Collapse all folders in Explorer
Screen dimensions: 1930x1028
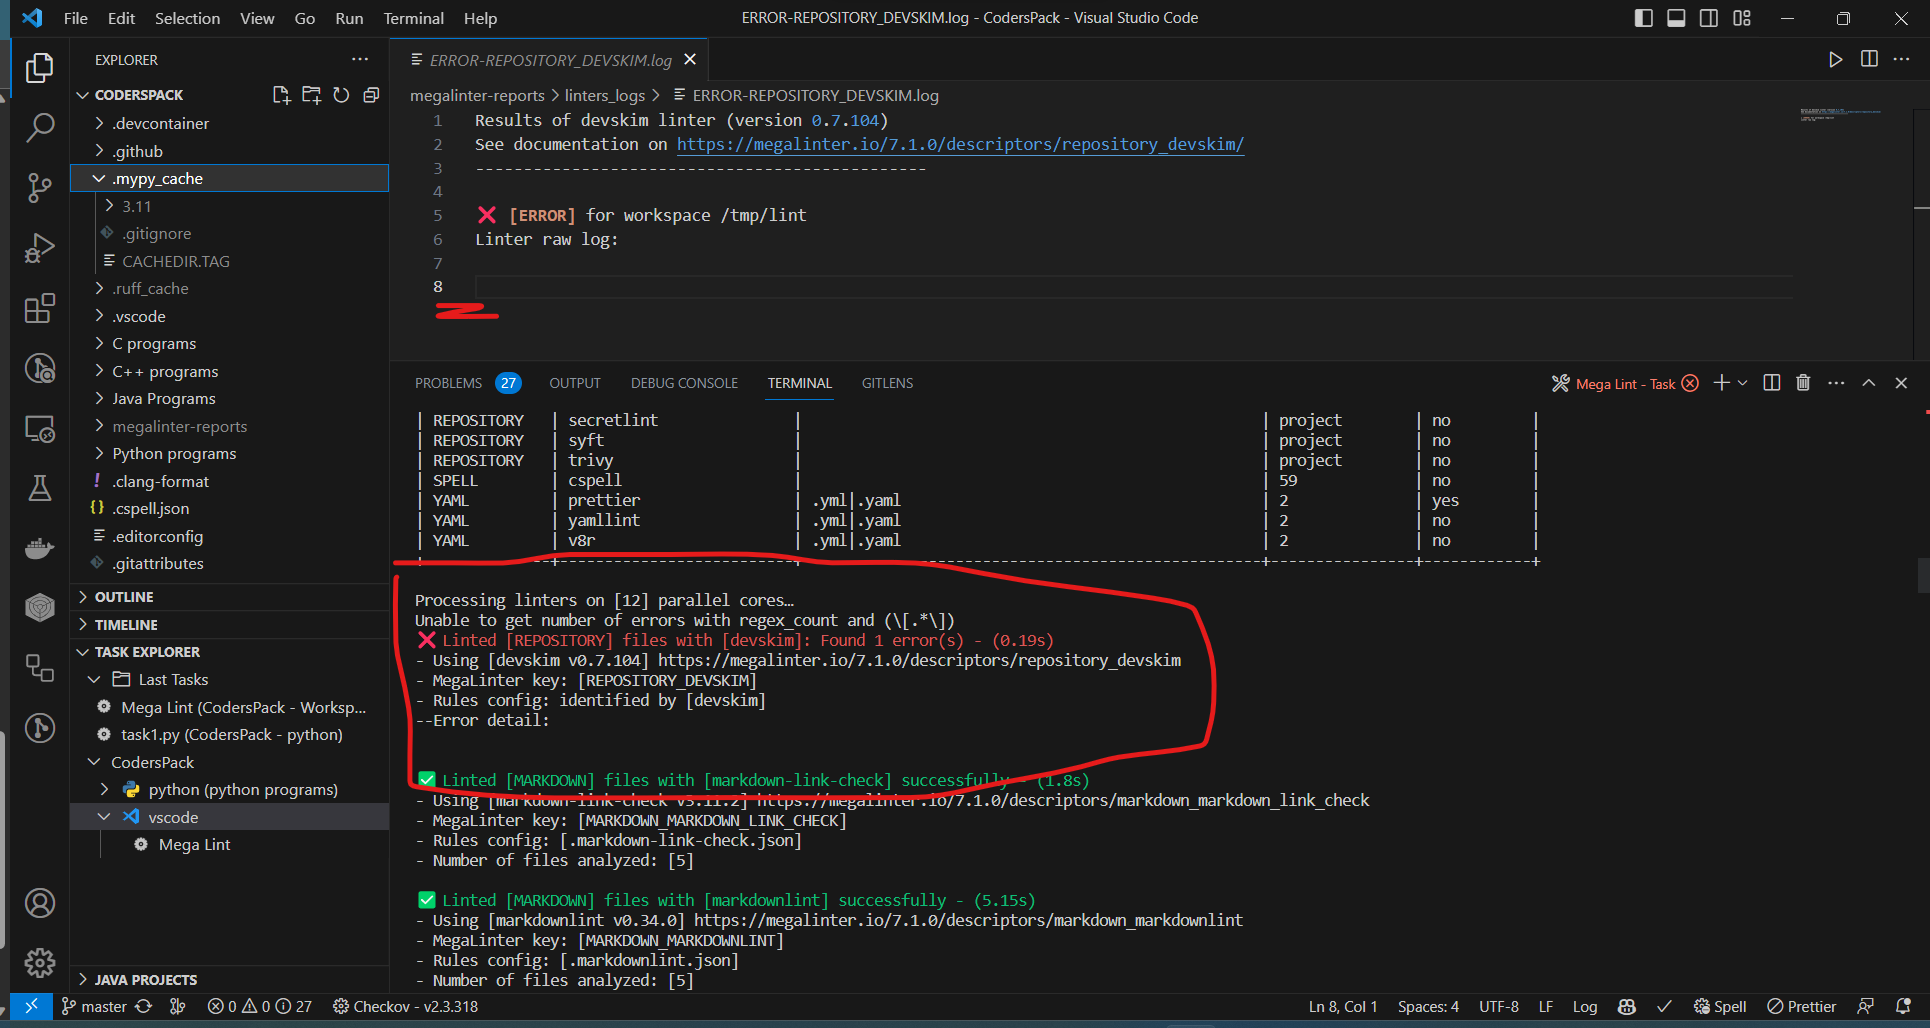[371, 95]
